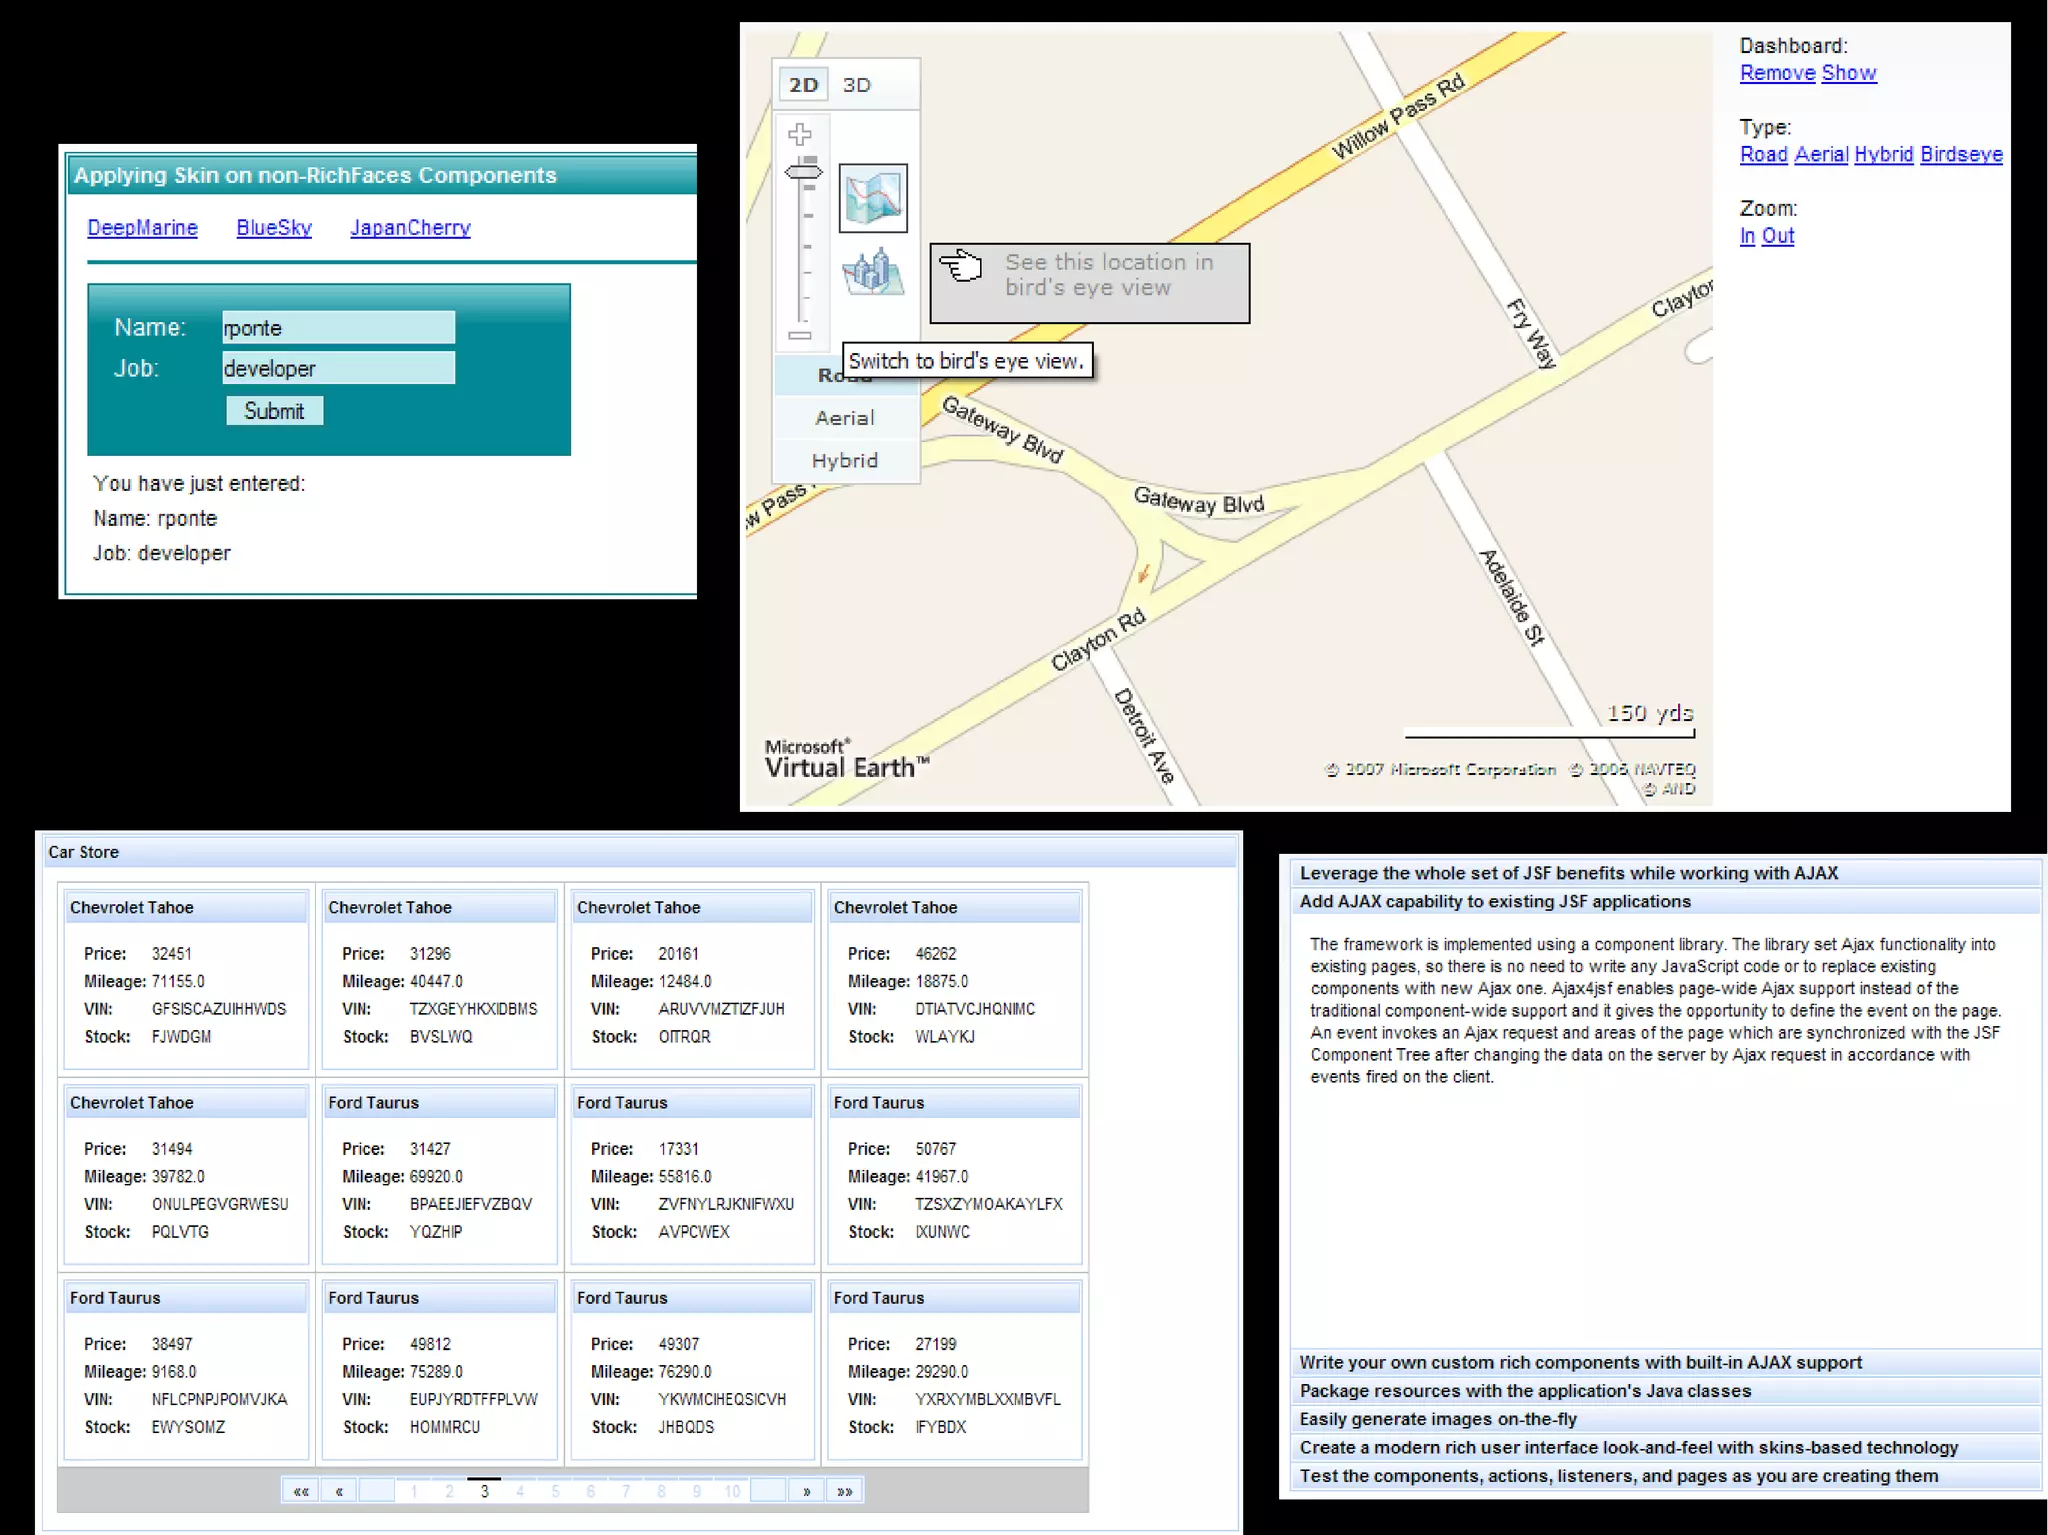2048x1535 pixels.
Task: Click the road map style icon
Action: coord(873,198)
